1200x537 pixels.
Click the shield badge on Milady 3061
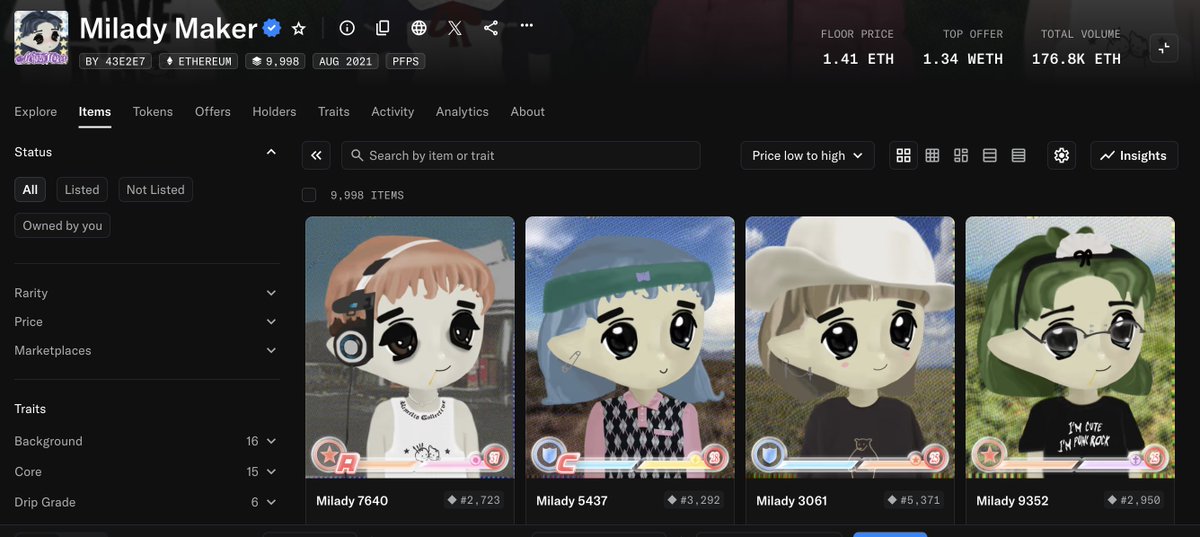768,457
